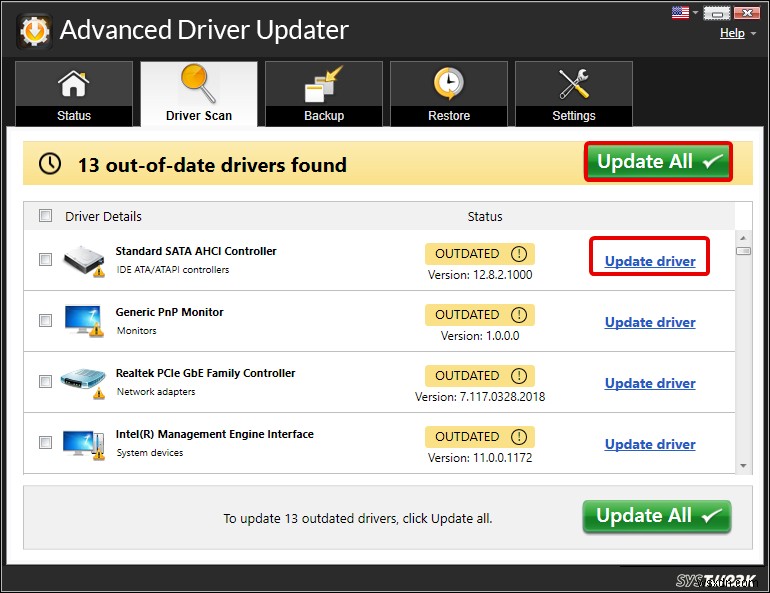The image size is (770, 593).
Task: Open the Settings tab
Action: [x=574, y=94]
